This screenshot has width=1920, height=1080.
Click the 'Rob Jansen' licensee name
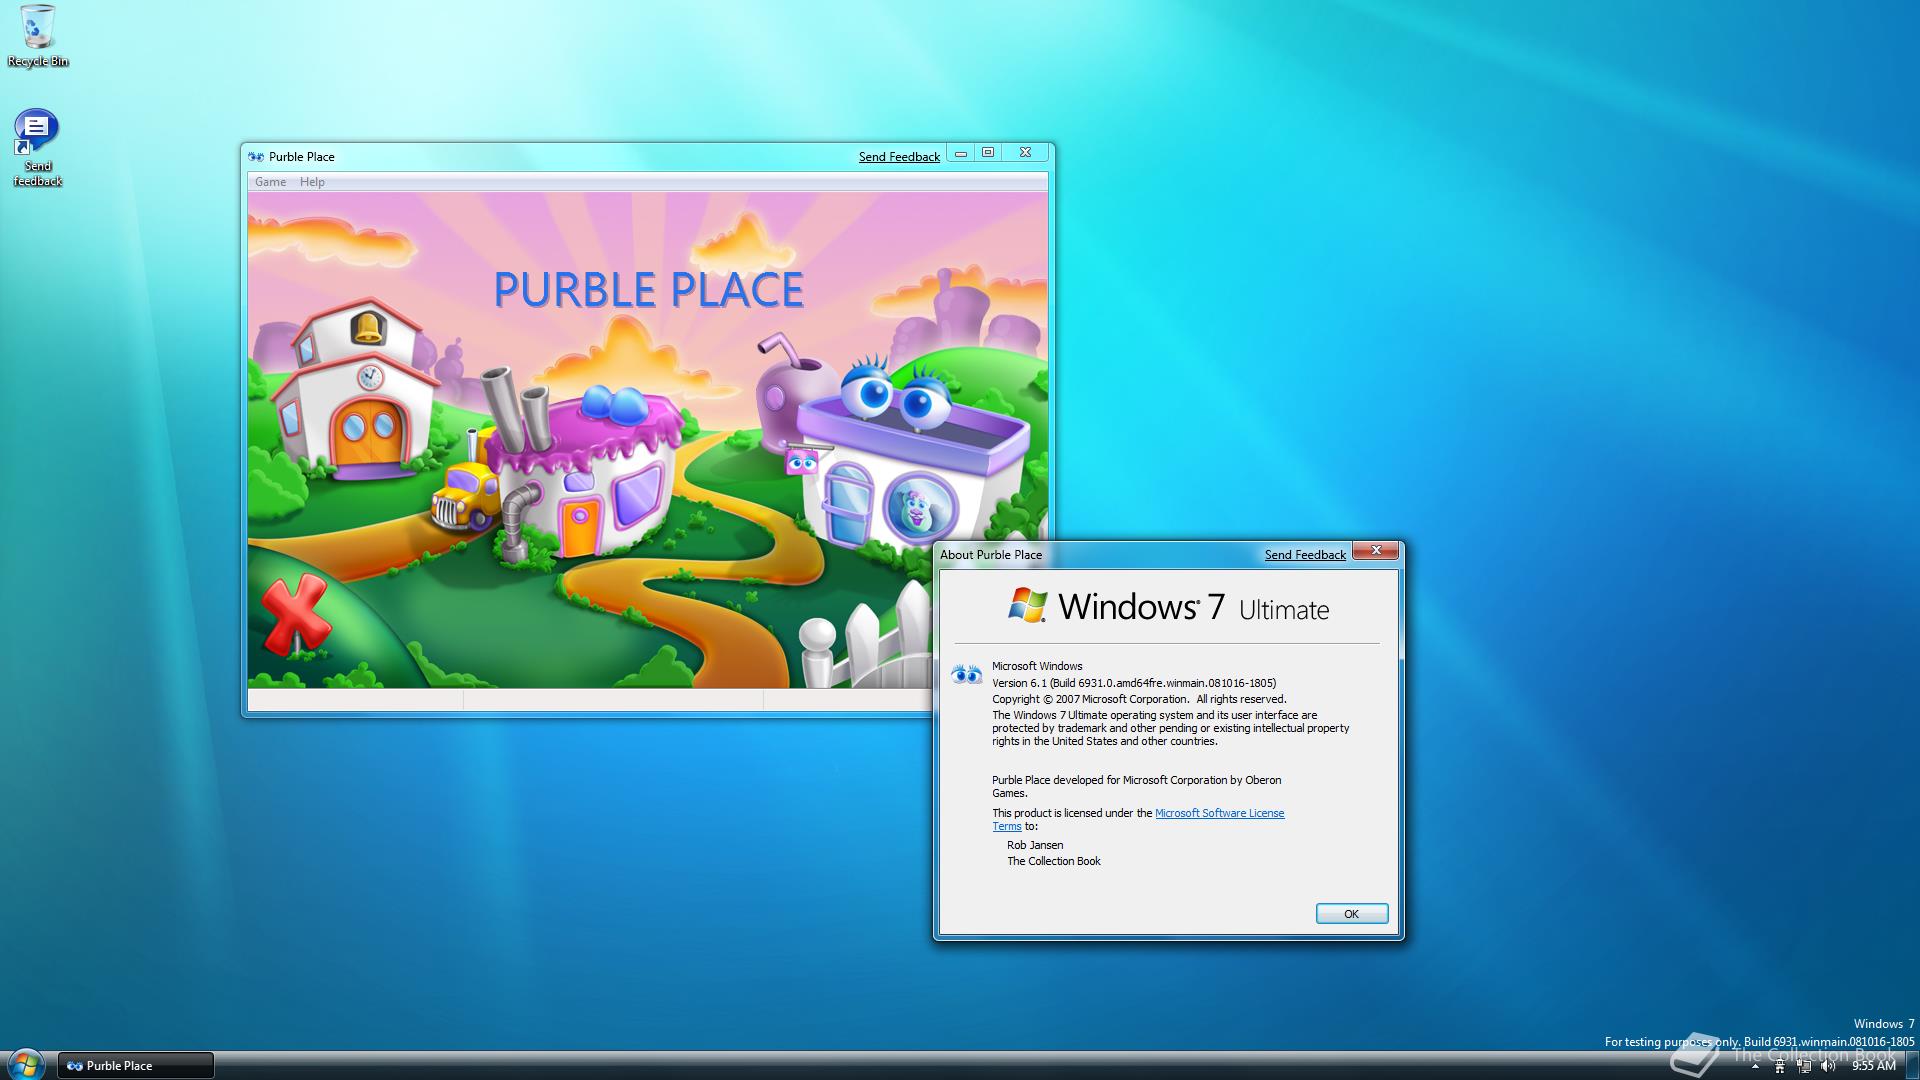click(1035, 845)
